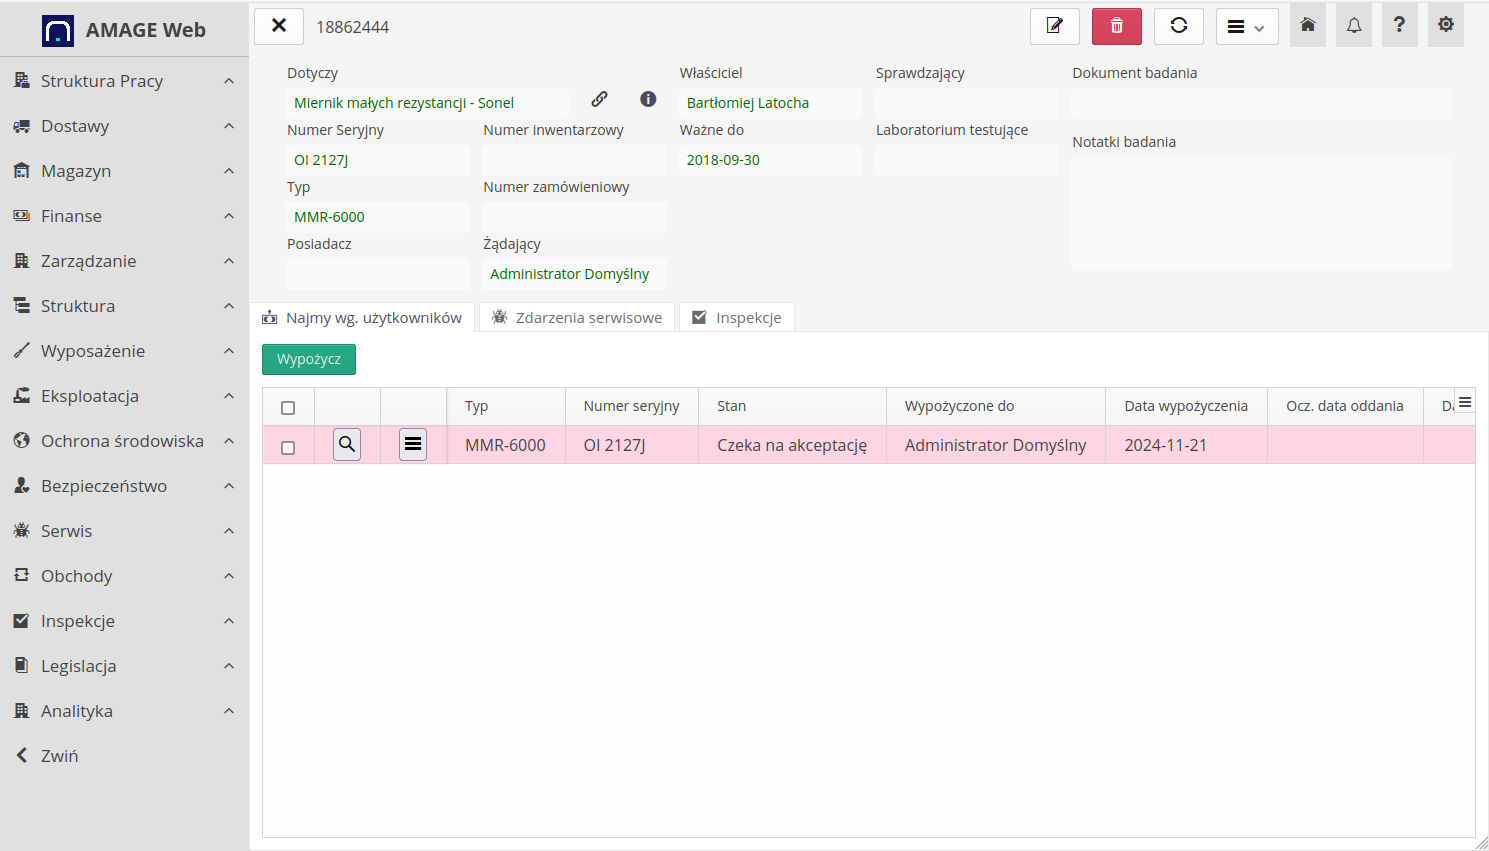Click the Legislacja document icon

22,666
